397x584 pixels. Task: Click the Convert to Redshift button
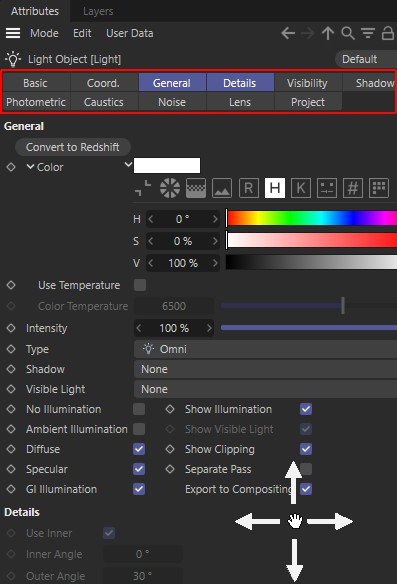click(73, 147)
